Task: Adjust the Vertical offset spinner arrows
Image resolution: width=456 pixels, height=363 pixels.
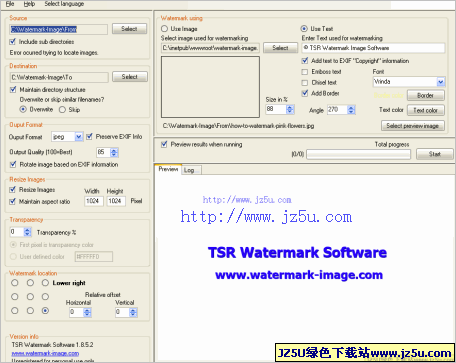Action: pos(133,312)
